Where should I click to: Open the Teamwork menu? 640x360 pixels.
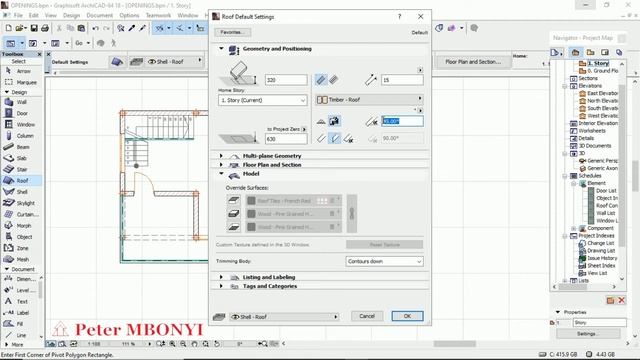(158, 15)
